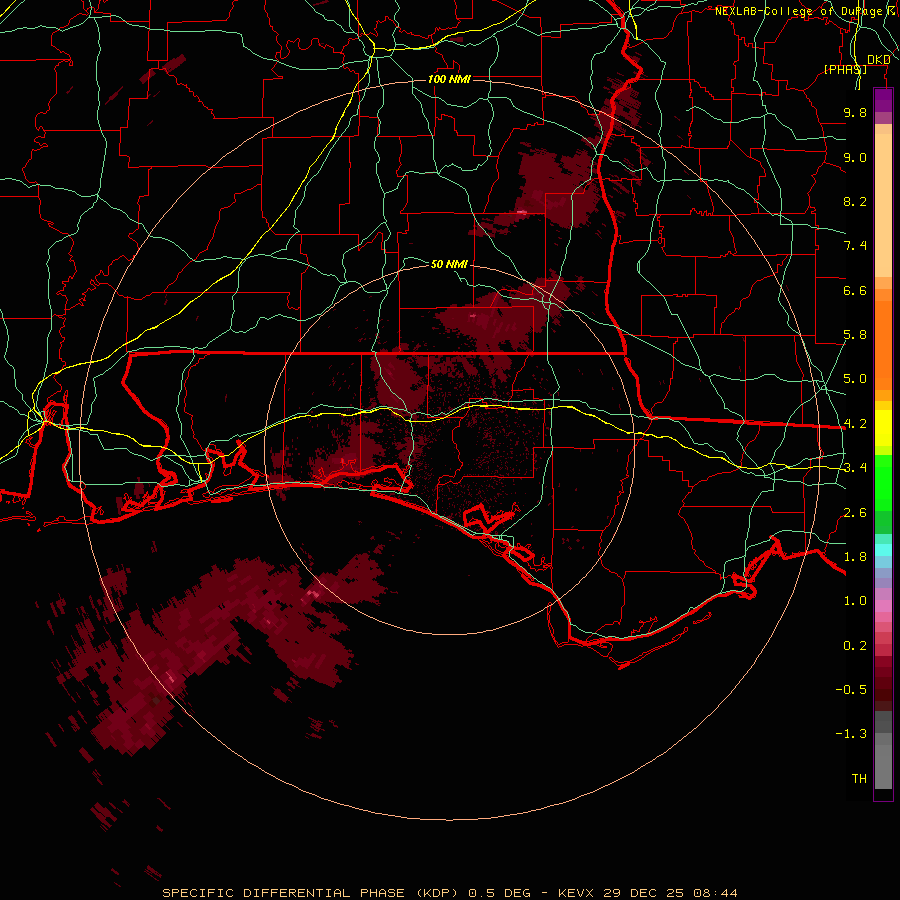Click the 9.8 value on the scale
This screenshot has height=900, width=900.
coord(855,112)
